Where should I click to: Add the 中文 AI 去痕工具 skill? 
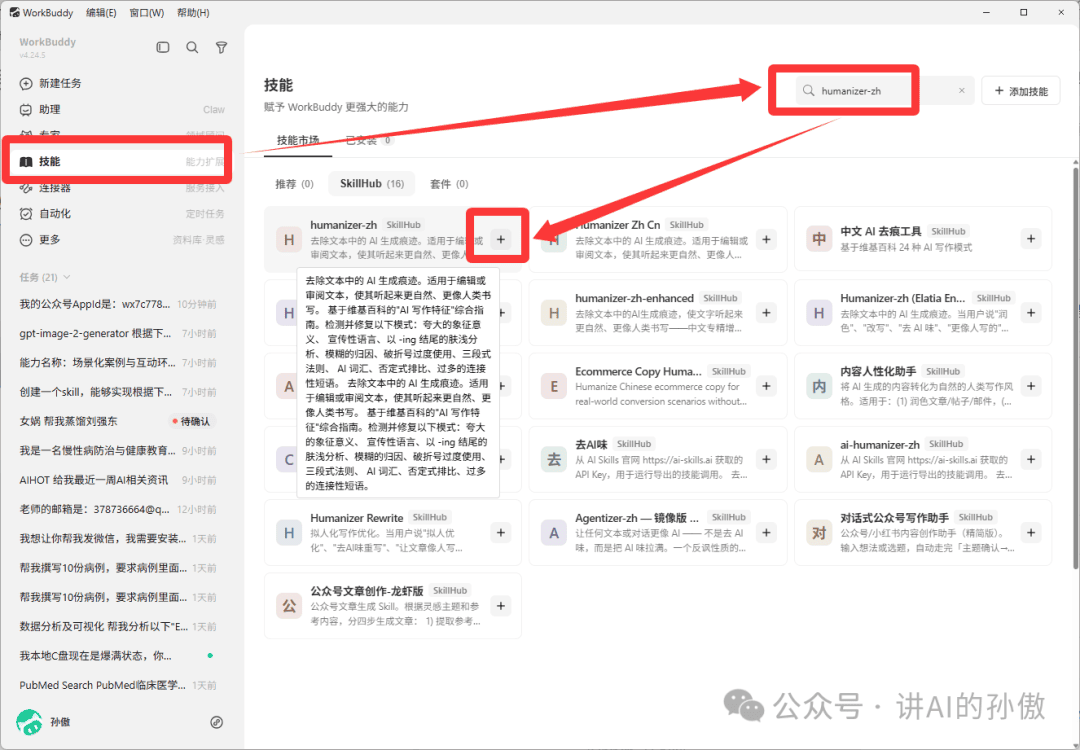[x=1030, y=239]
